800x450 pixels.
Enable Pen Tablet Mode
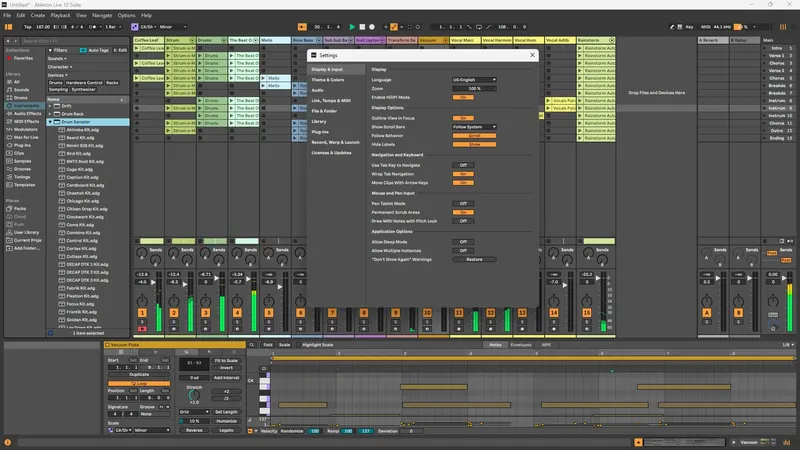click(463, 203)
